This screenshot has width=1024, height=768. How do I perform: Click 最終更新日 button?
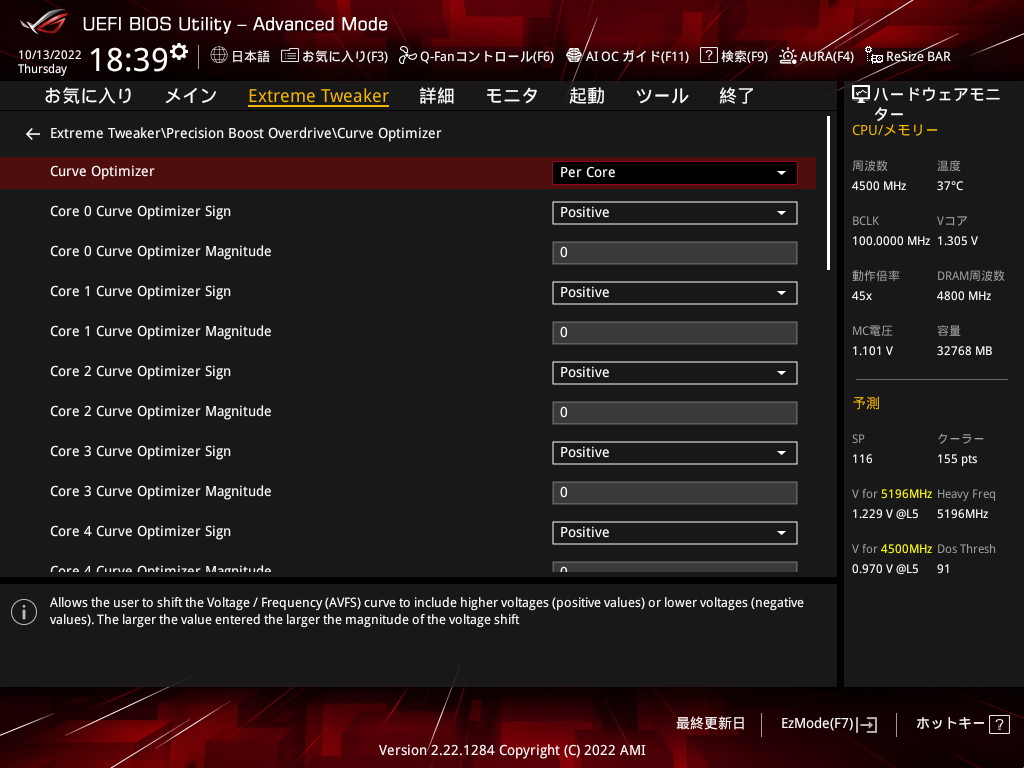(x=710, y=724)
